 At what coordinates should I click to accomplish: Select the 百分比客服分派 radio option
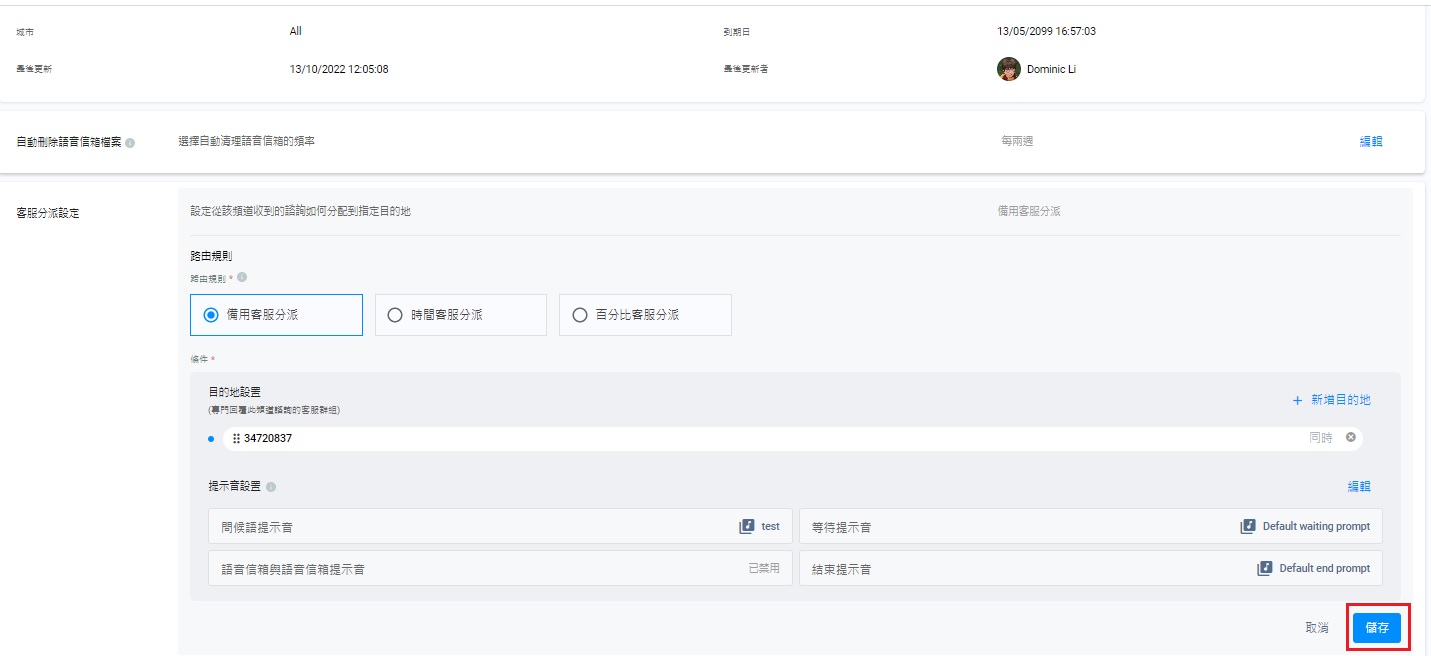coord(645,315)
